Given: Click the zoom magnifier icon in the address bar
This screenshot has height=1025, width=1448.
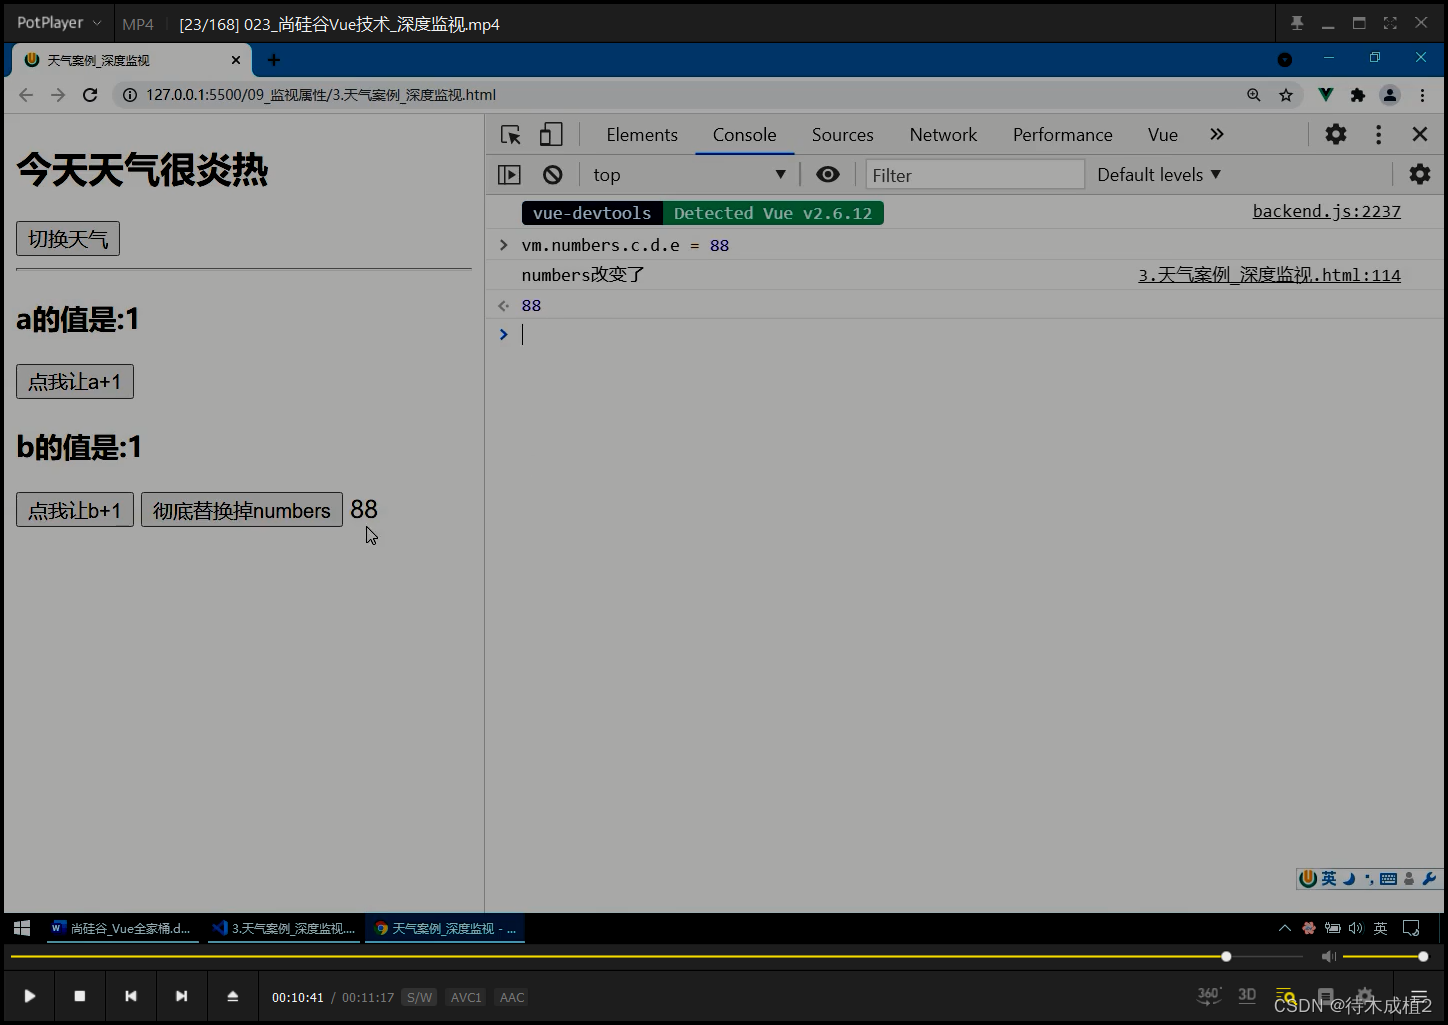Looking at the screenshot, I should click(x=1254, y=95).
